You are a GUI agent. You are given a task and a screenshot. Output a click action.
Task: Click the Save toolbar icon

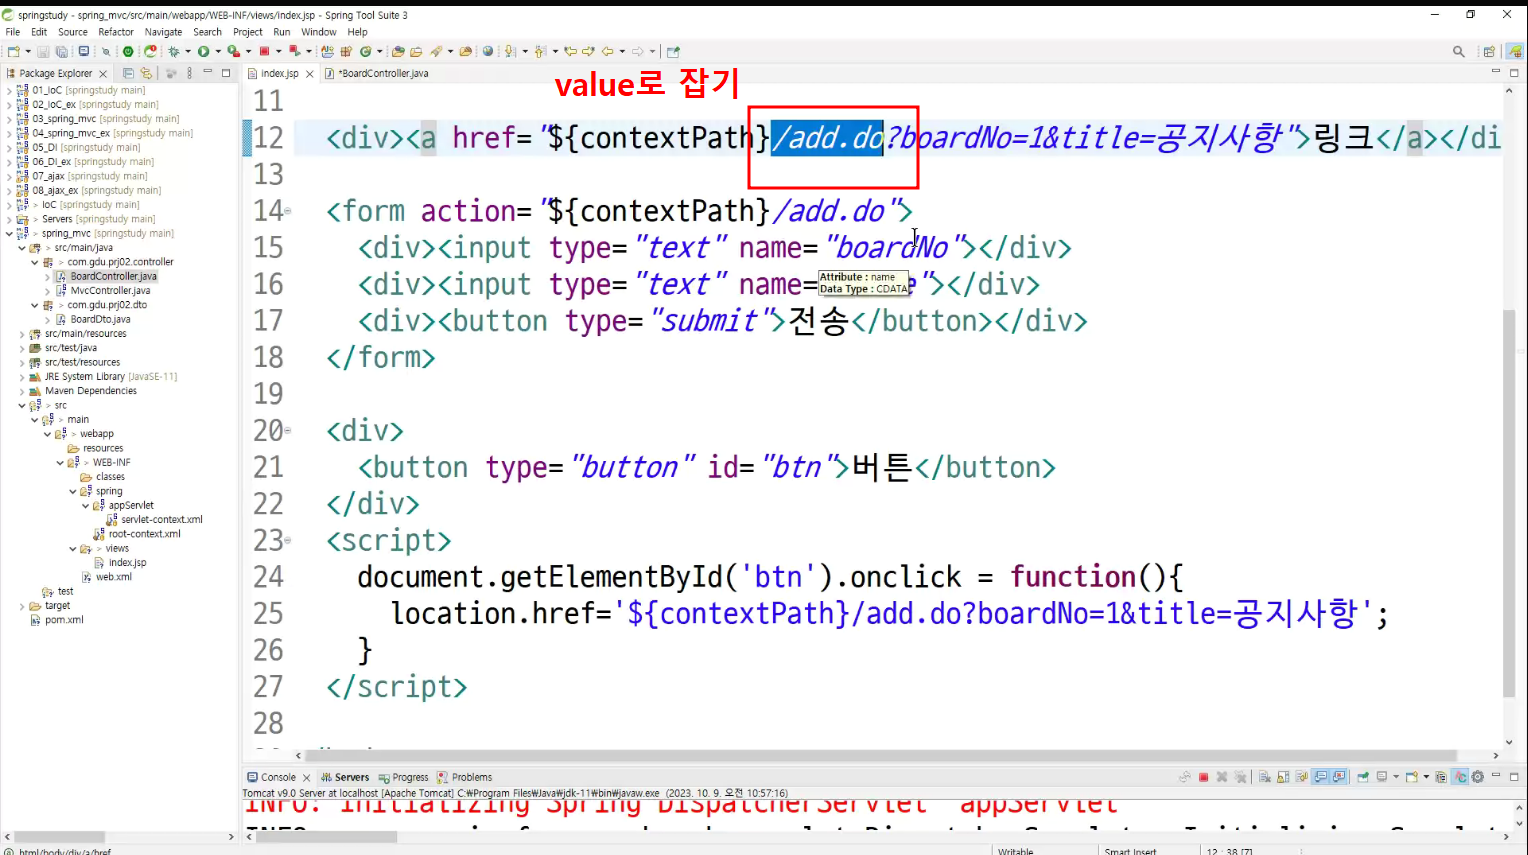pos(43,51)
